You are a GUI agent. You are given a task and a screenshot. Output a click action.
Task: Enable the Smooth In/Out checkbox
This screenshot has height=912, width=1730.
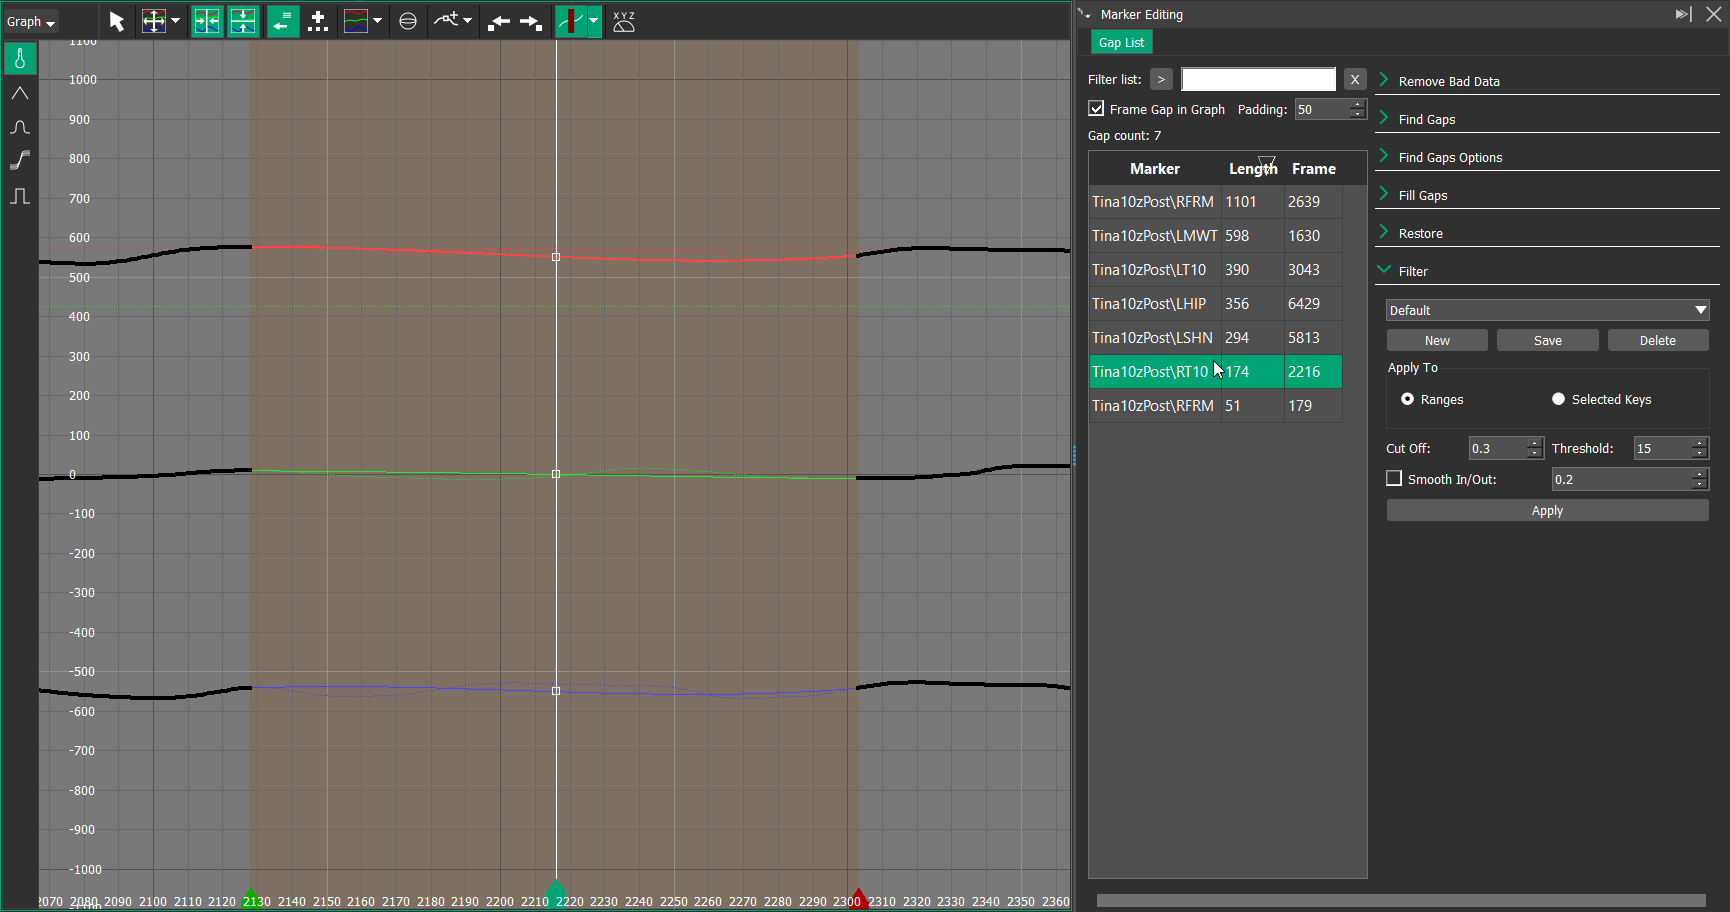[1394, 479]
